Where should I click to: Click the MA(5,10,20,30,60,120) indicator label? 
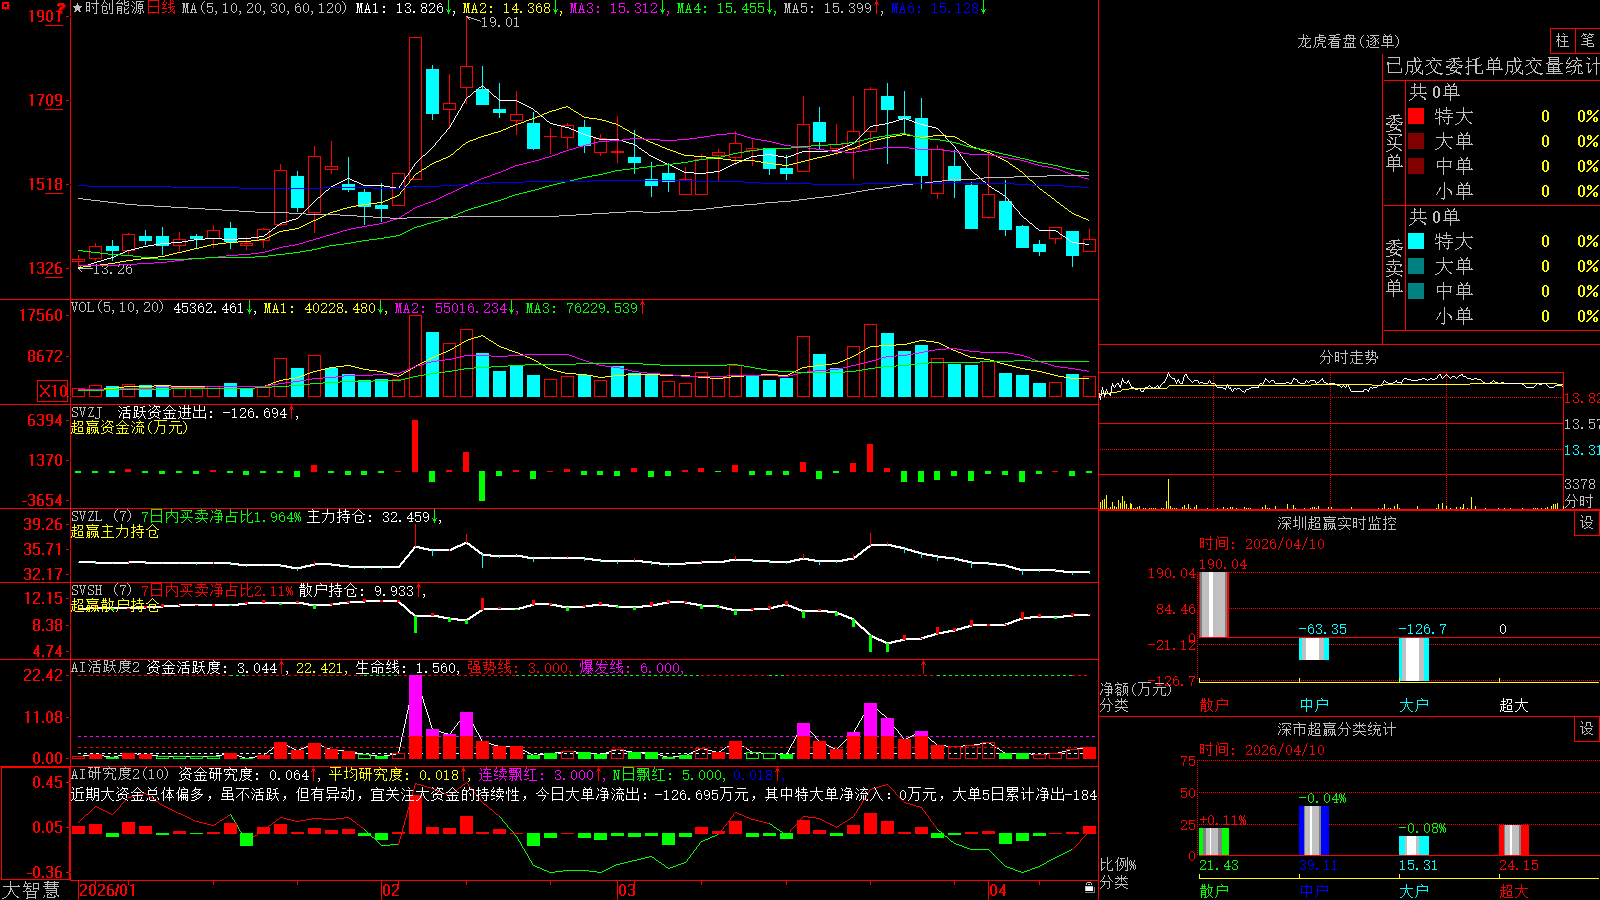(x=264, y=8)
